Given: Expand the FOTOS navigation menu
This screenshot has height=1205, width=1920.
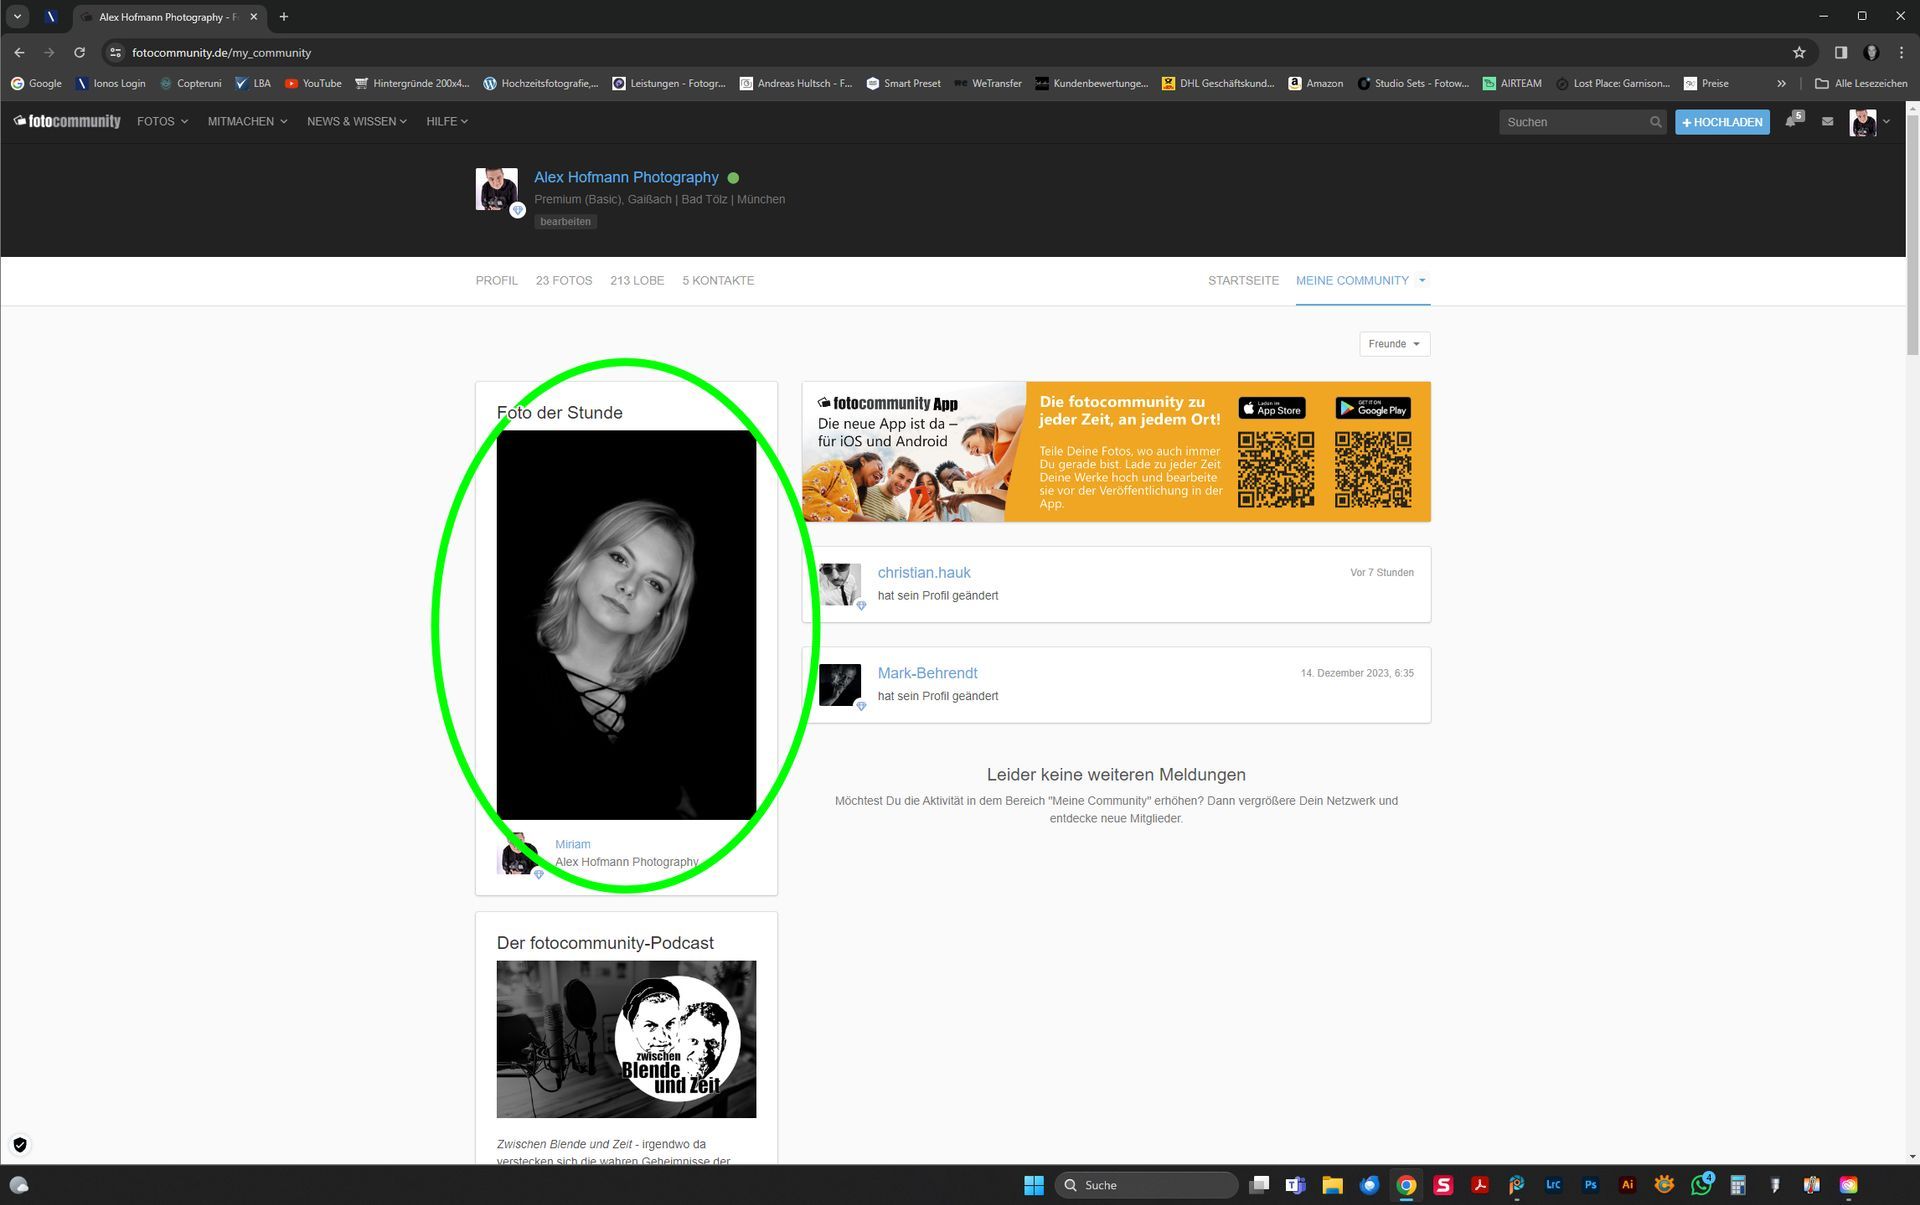Looking at the screenshot, I should coord(162,122).
